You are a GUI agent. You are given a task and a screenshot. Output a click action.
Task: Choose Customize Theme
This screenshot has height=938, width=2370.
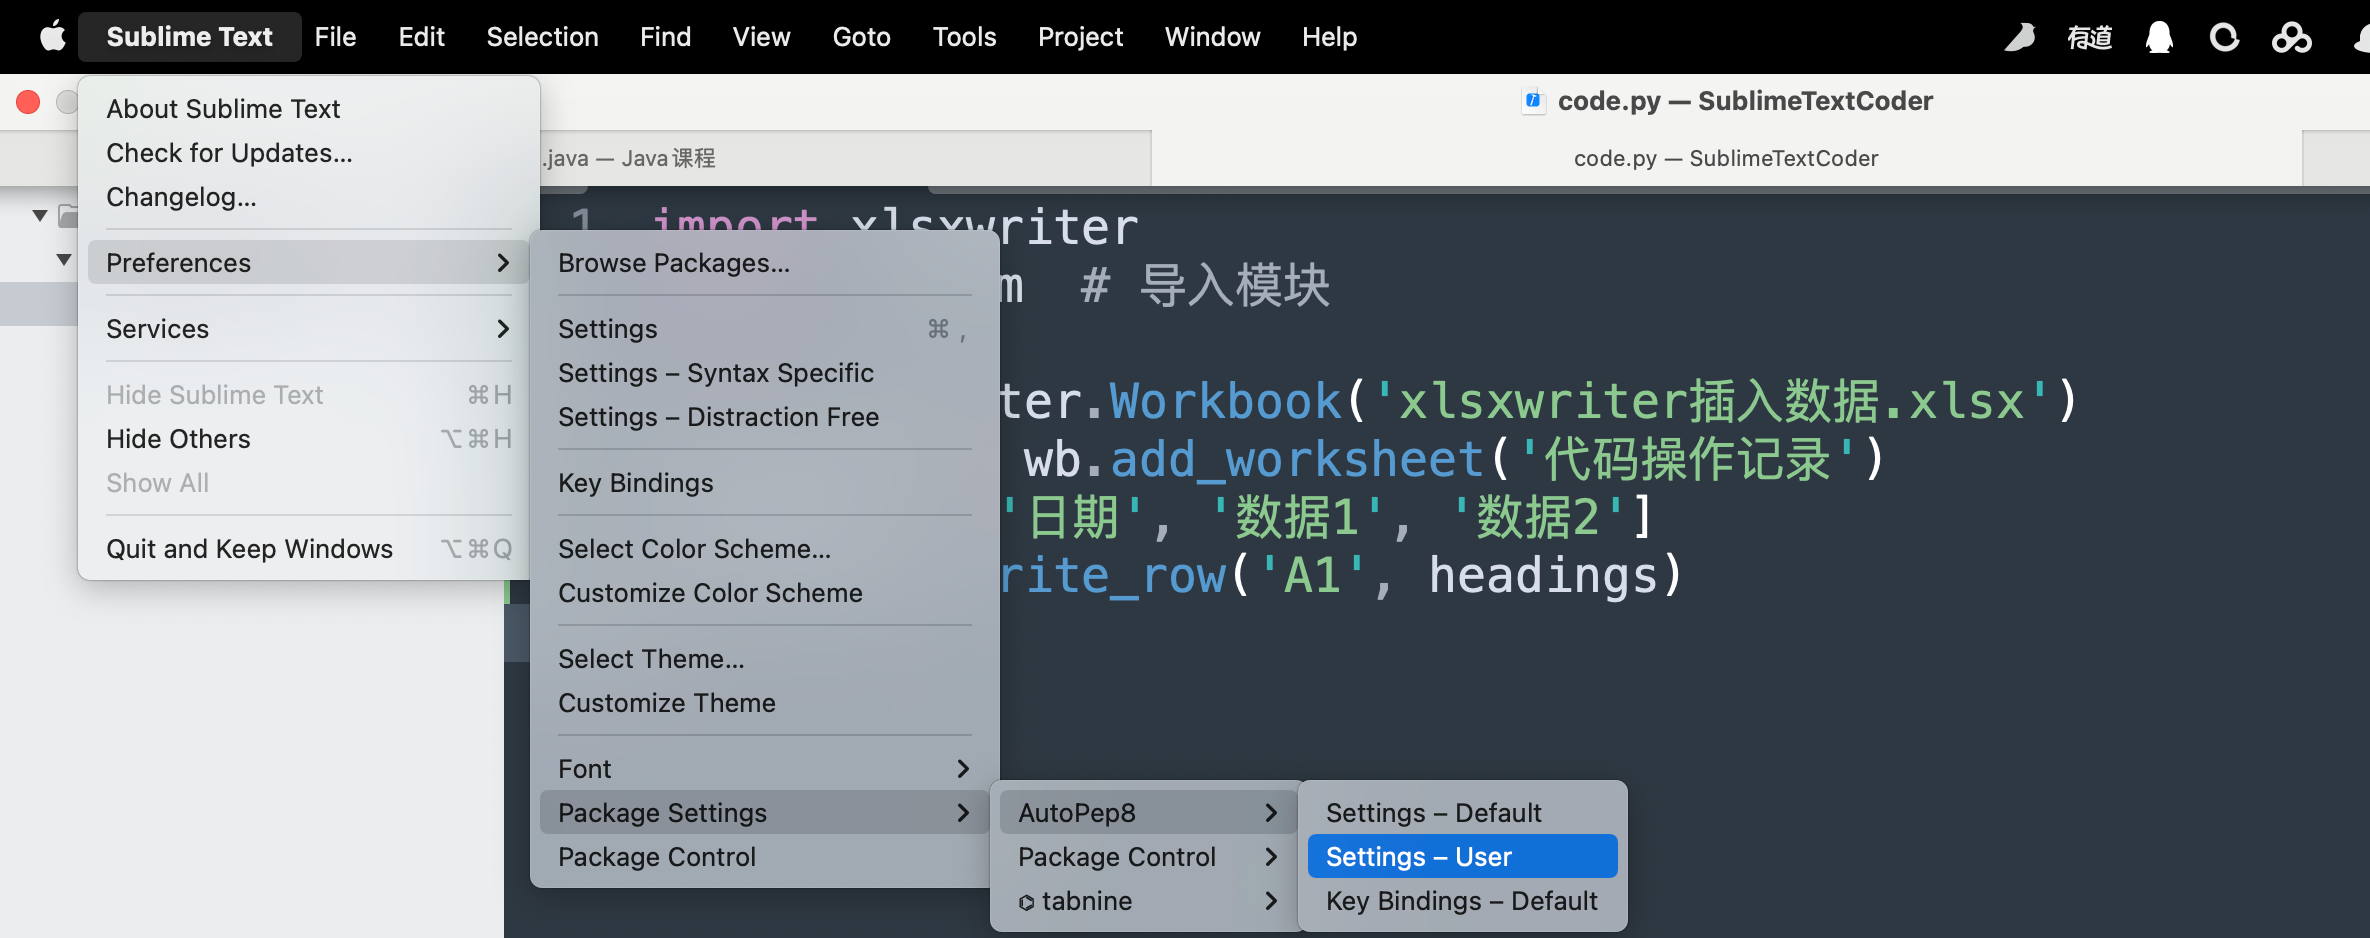coord(764,702)
